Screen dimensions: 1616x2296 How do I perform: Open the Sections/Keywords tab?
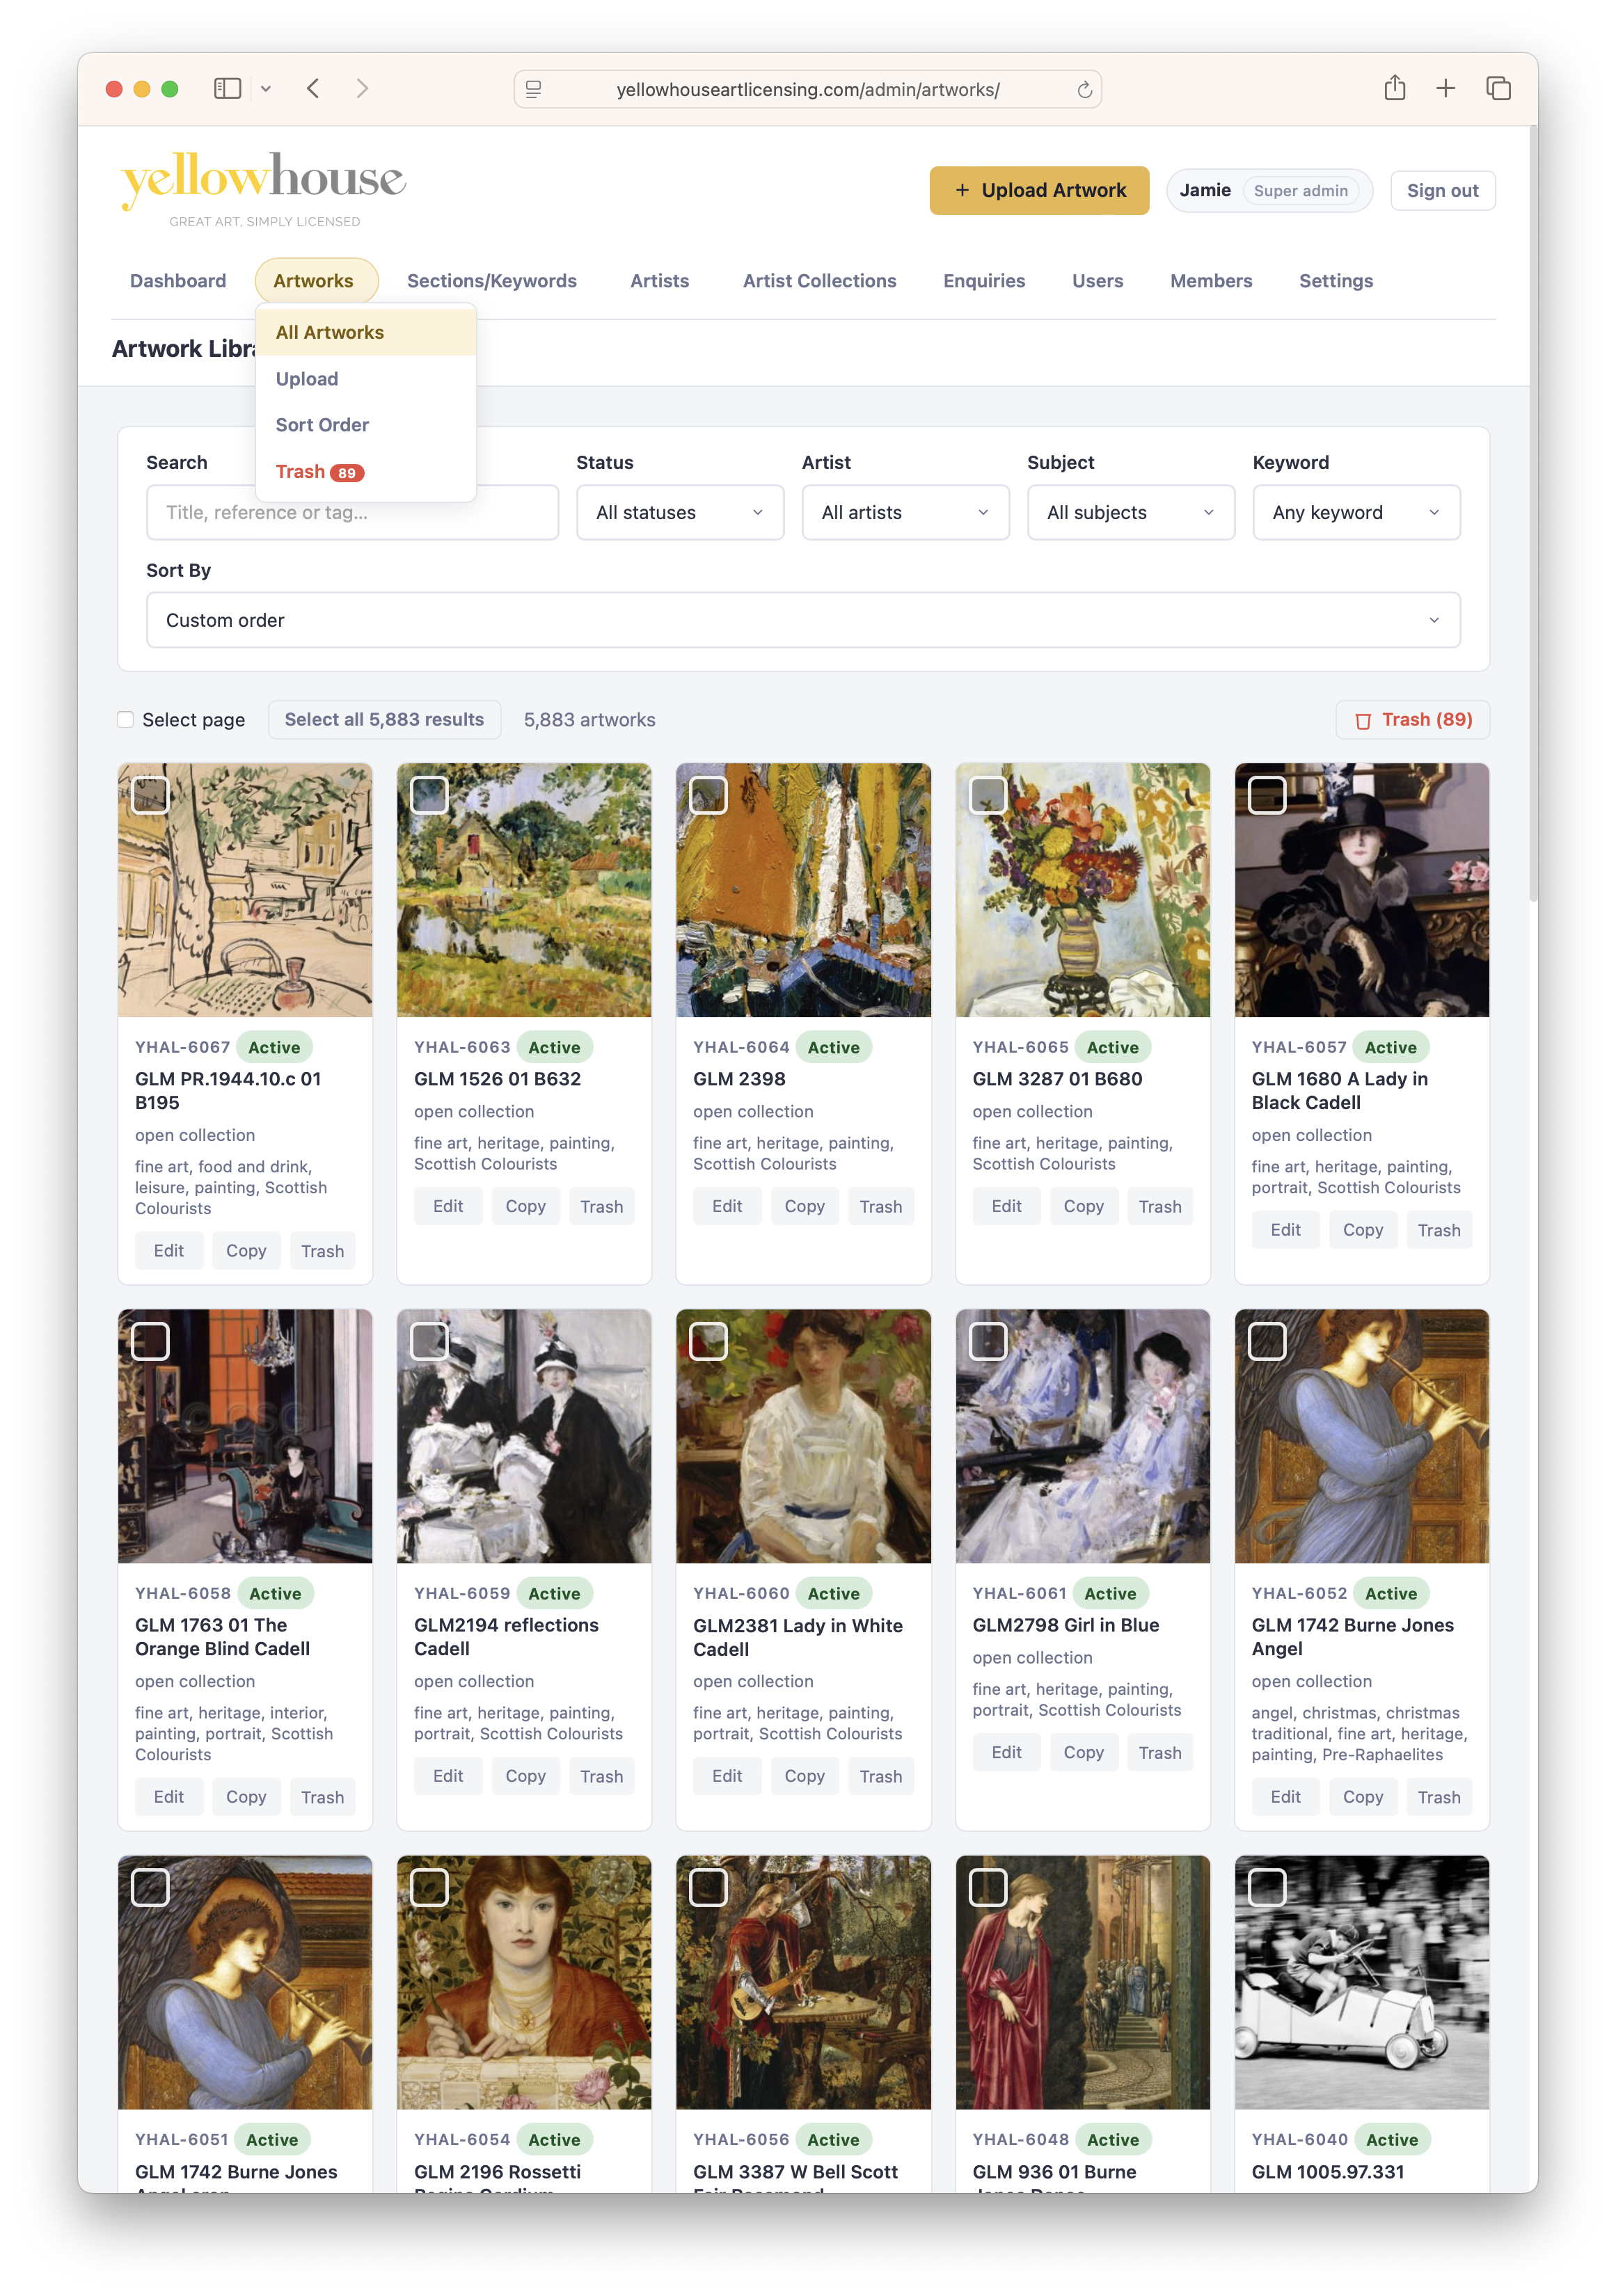[x=492, y=281]
